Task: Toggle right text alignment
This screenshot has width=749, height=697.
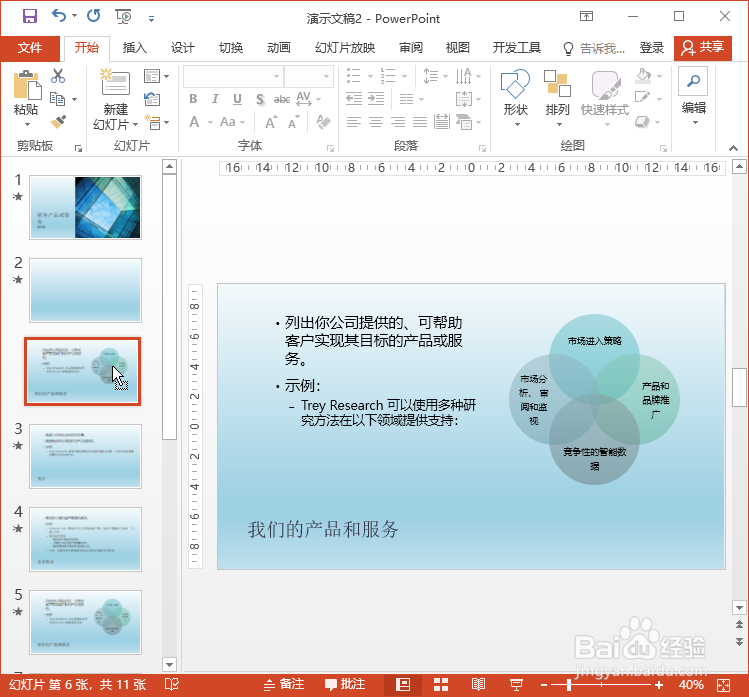Action: coord(398,122)
